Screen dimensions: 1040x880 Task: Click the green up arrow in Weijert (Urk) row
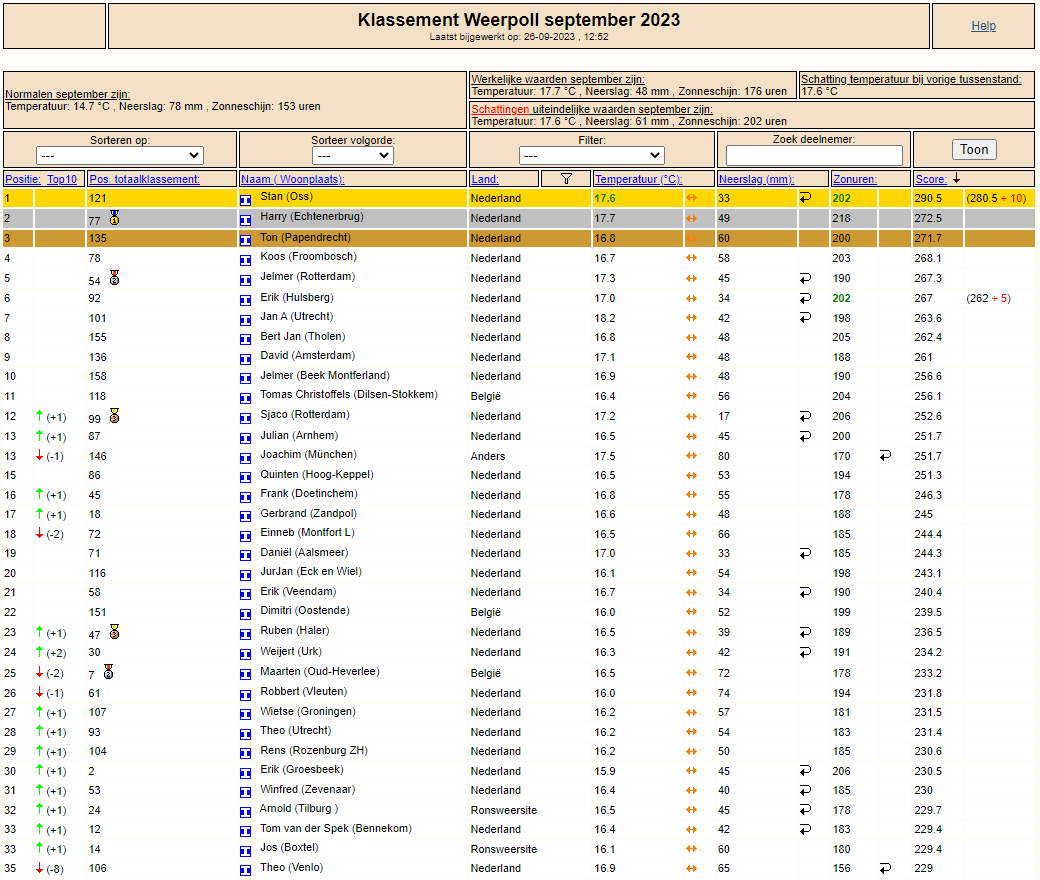tap(40, 652)
